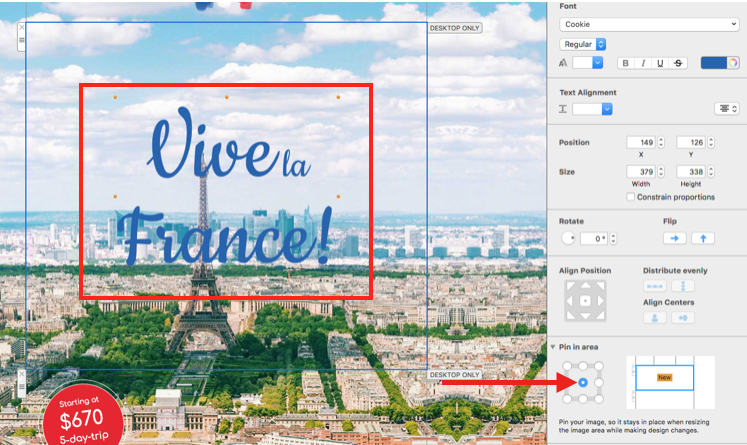The height and width of the screenshot is (445, 747).
Task: Click the Rotate degrees input field
Action: tap(594, 238)
